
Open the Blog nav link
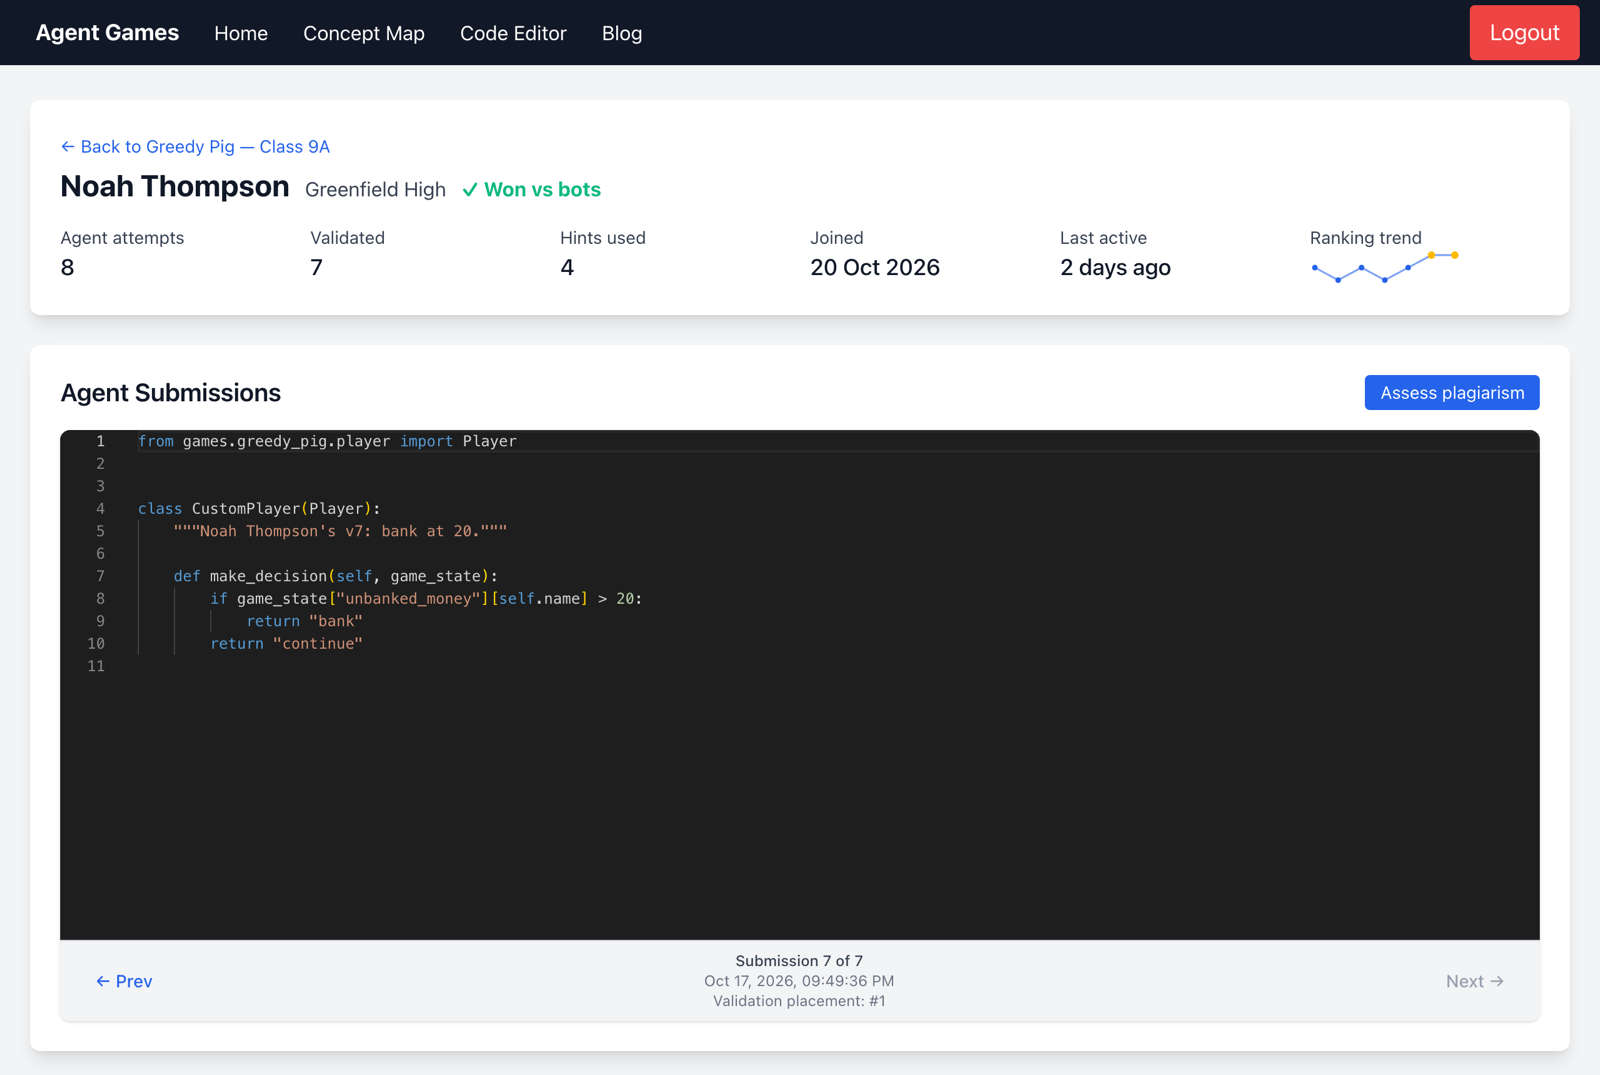(622, 33)
